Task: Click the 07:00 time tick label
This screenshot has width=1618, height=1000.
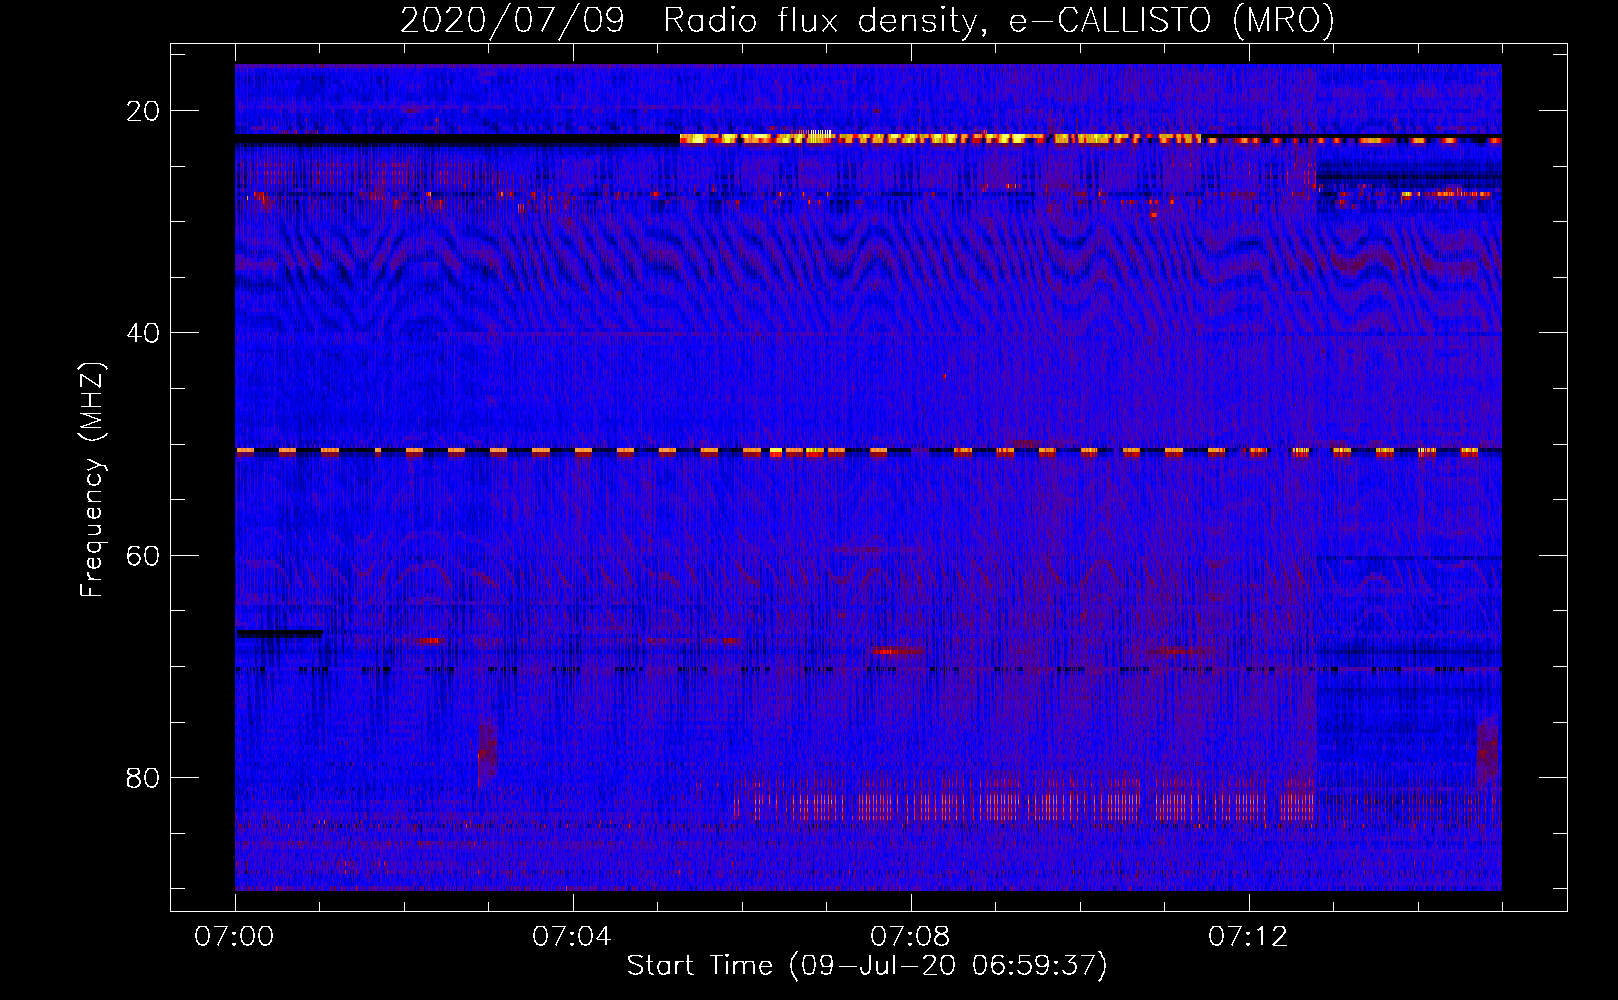Action: pyautogui.click(x=234, y=937)
